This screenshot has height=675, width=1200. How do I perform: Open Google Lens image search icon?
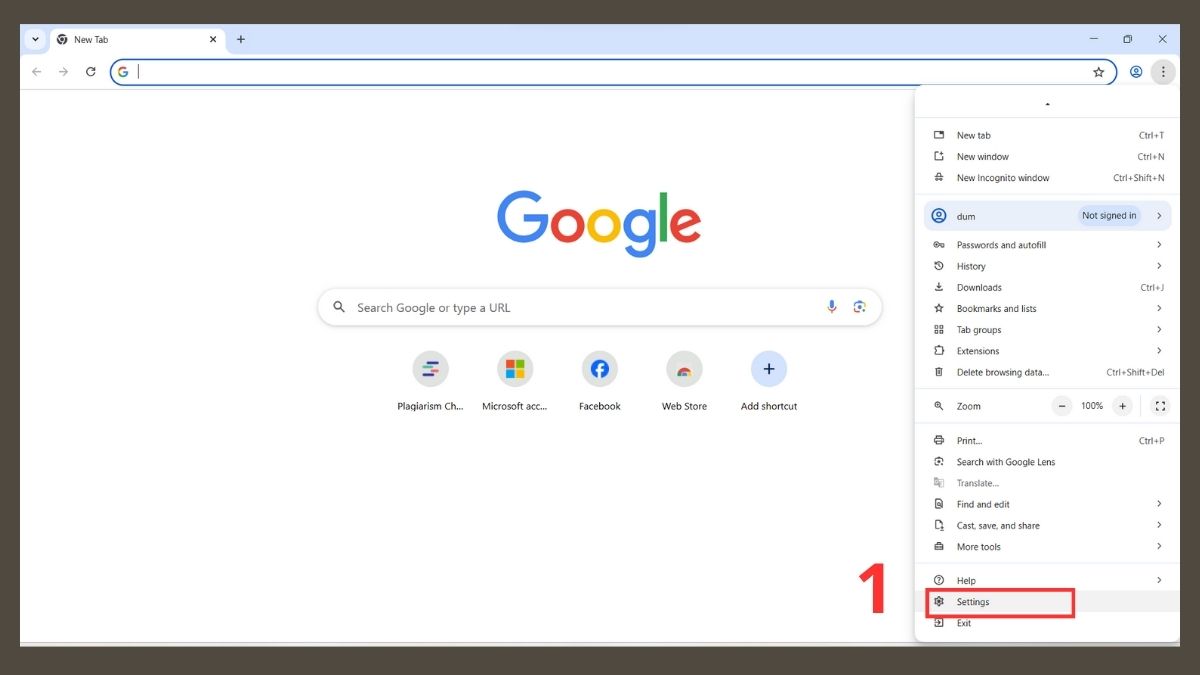[859, 307]
